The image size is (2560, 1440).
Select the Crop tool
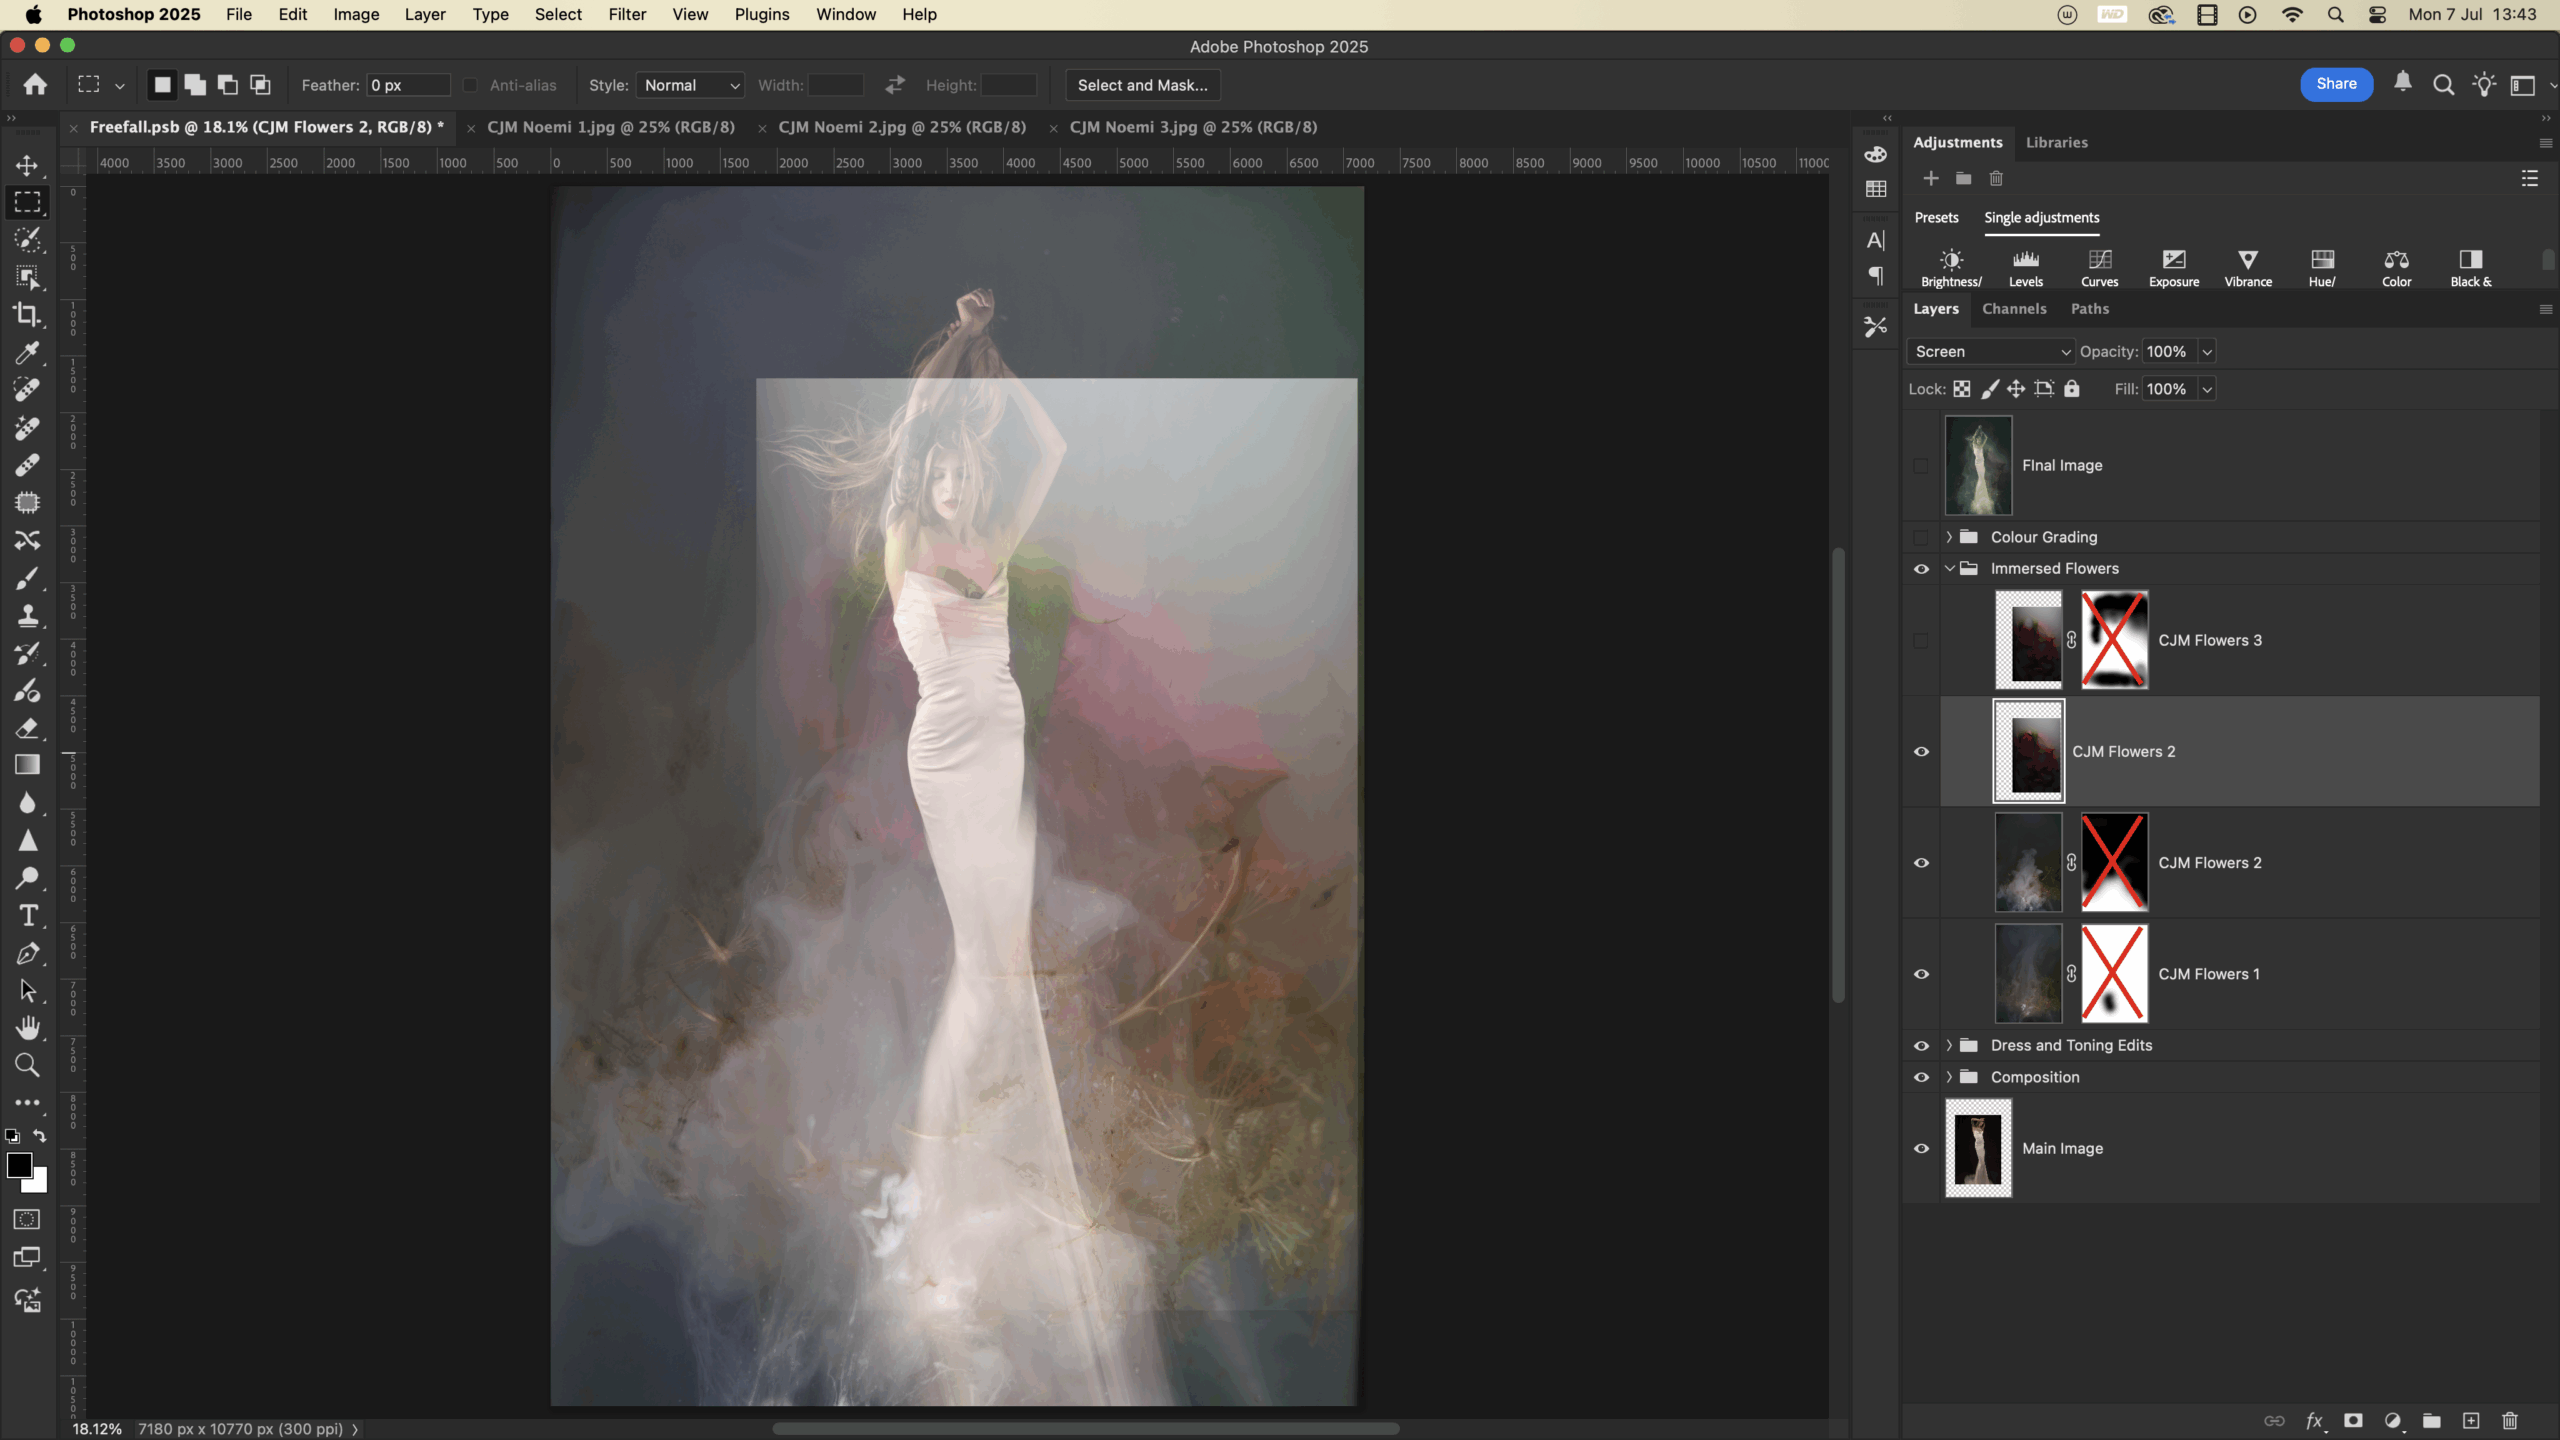(27, 315)
